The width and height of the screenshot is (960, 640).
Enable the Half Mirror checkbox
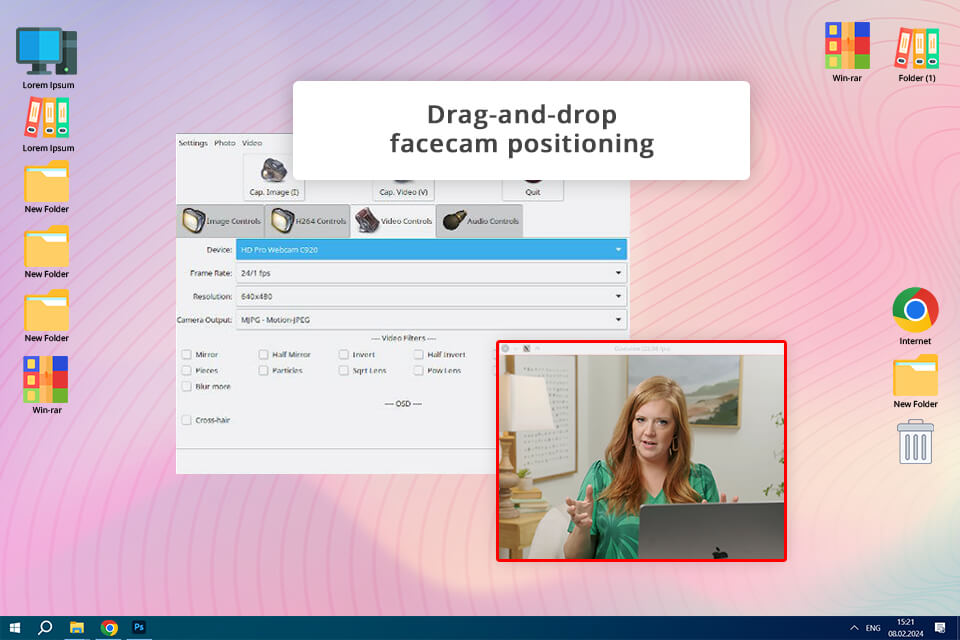tap(263, 355)
